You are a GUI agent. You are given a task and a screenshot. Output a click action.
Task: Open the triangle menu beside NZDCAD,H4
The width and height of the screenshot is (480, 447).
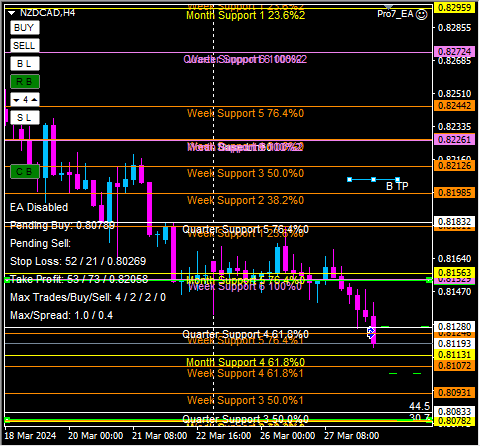(x=12, y=13)
